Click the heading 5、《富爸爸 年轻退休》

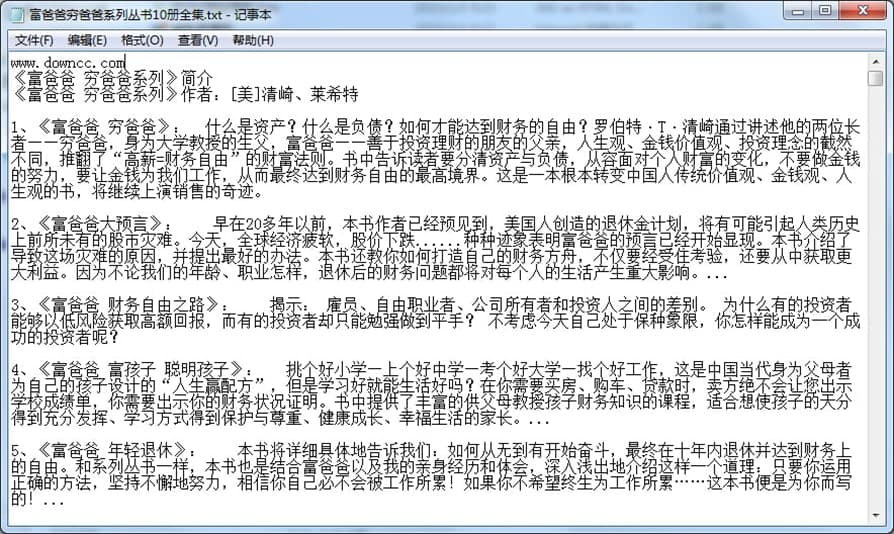(99, 451)
